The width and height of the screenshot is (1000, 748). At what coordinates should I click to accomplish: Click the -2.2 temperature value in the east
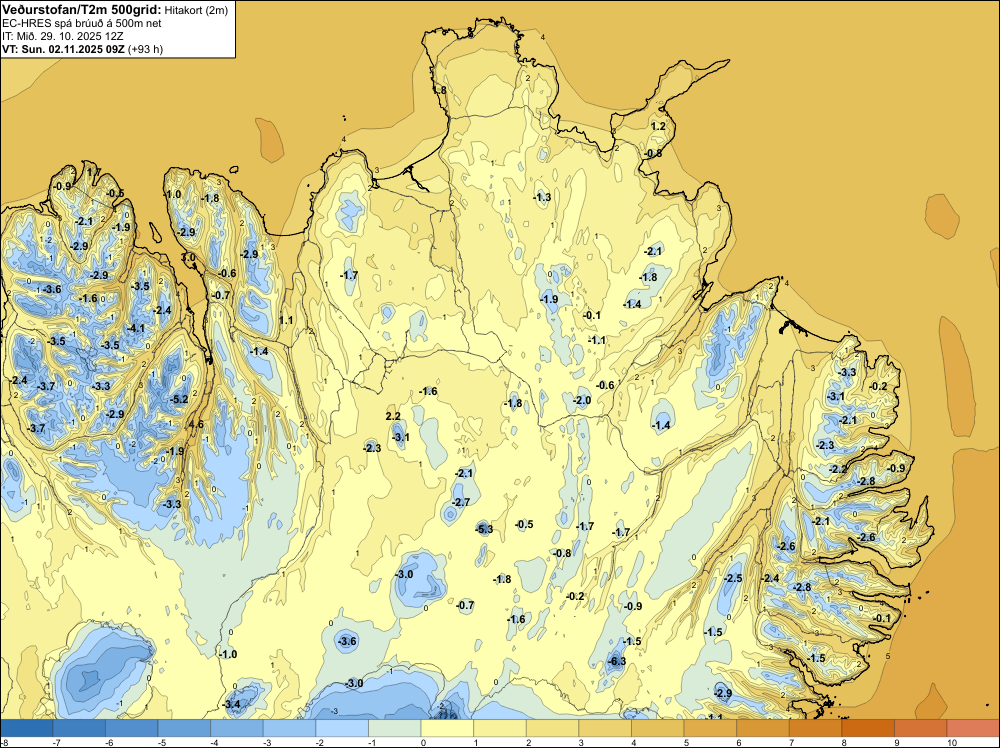839,469
